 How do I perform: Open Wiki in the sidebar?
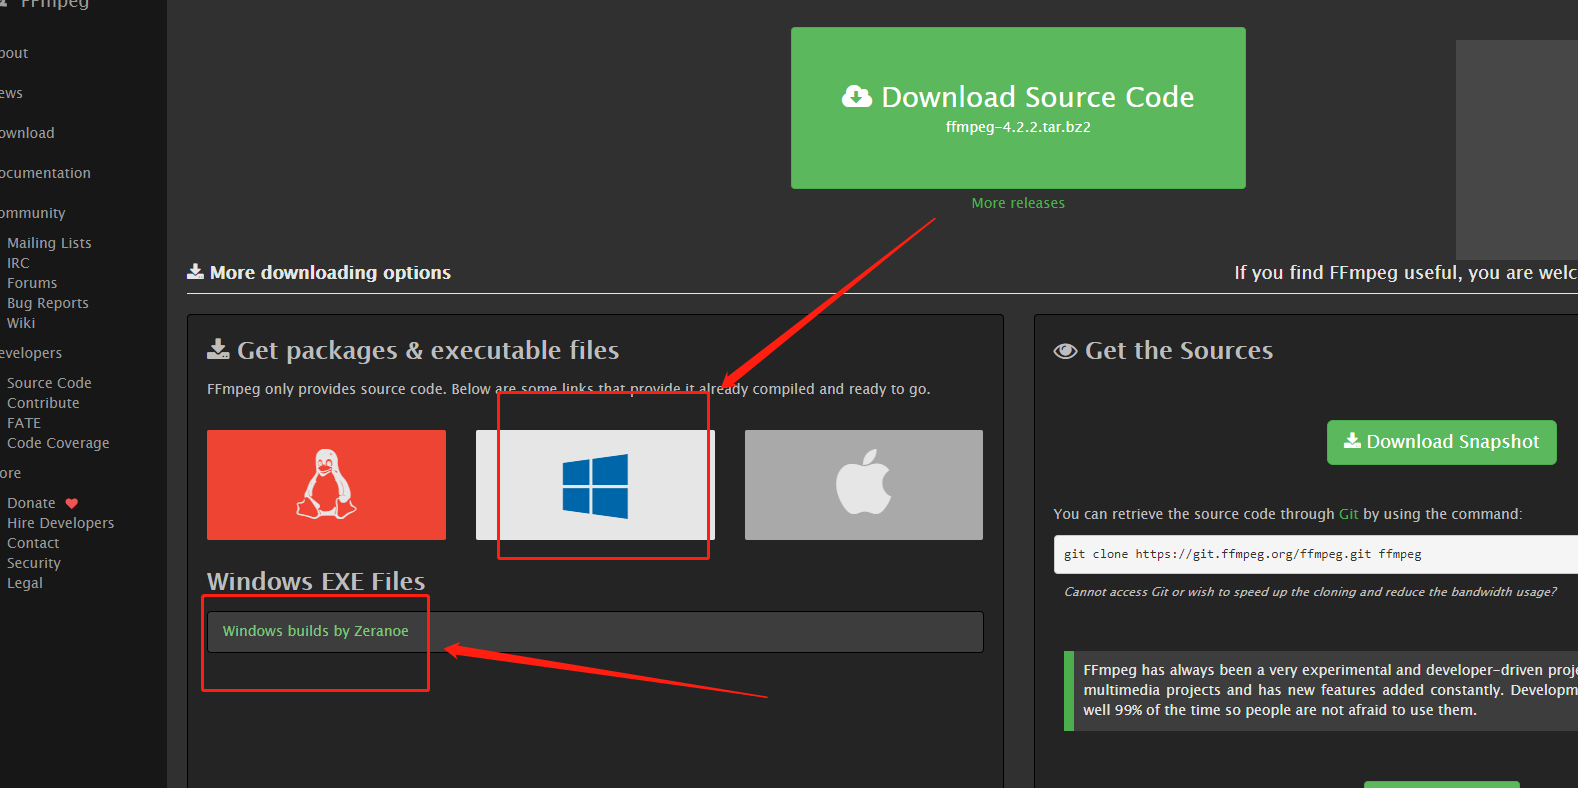click(x=21, y=323)
